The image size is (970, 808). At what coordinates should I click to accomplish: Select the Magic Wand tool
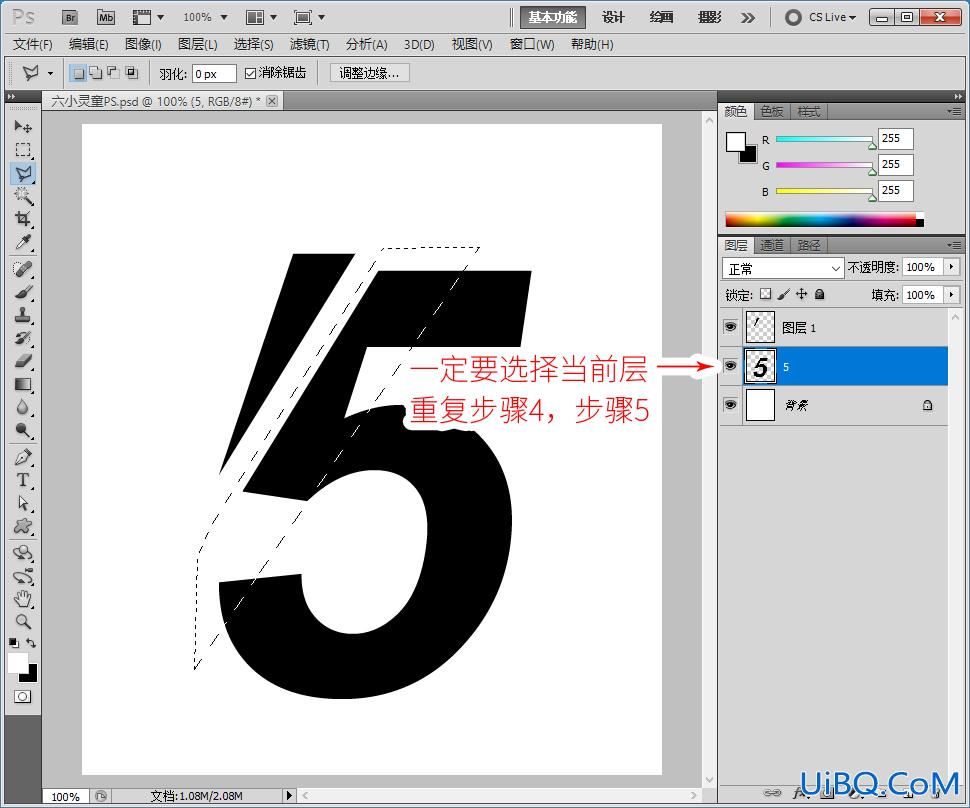point(23,197)
